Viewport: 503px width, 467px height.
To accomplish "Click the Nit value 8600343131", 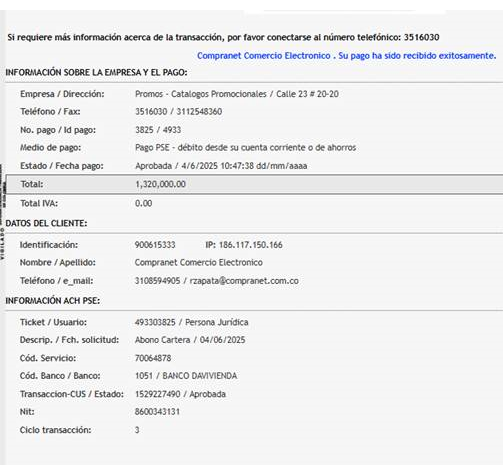I will point(157,412).
